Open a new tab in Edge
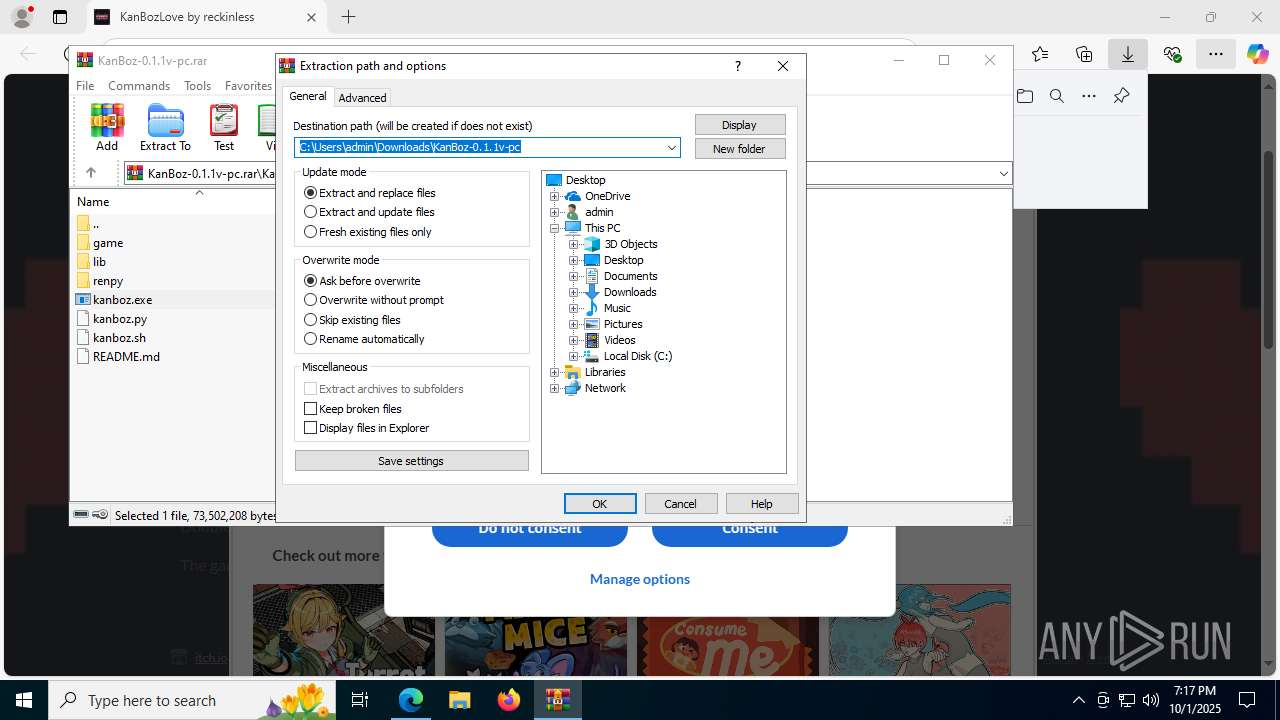Viewport: 1280px width, 720px height. coord(348,17)
